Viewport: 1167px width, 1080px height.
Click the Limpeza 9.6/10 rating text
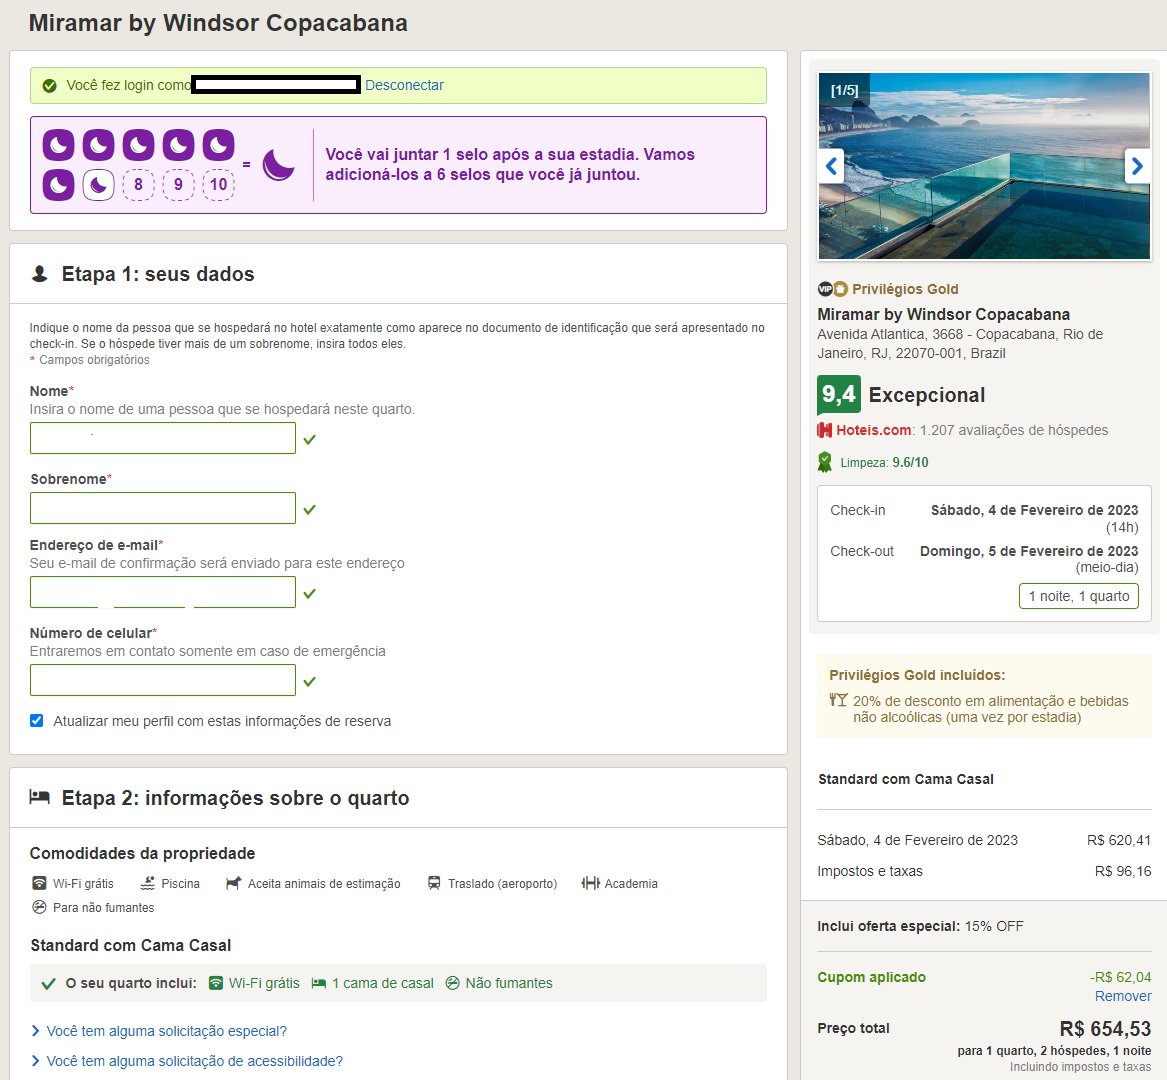884,462
